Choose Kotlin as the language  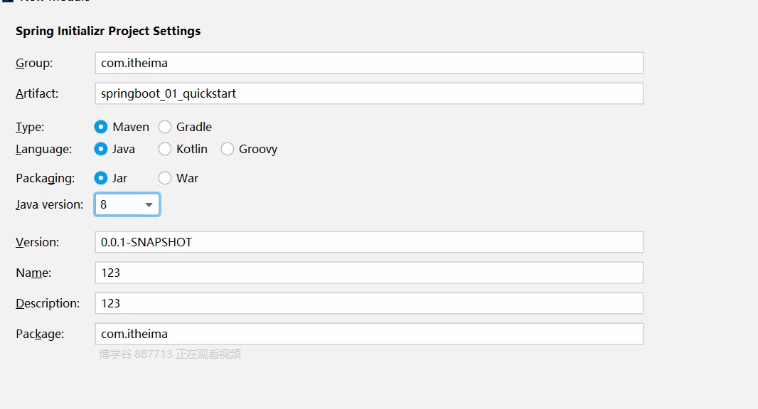pyautogui.click(x=165, y=149)
